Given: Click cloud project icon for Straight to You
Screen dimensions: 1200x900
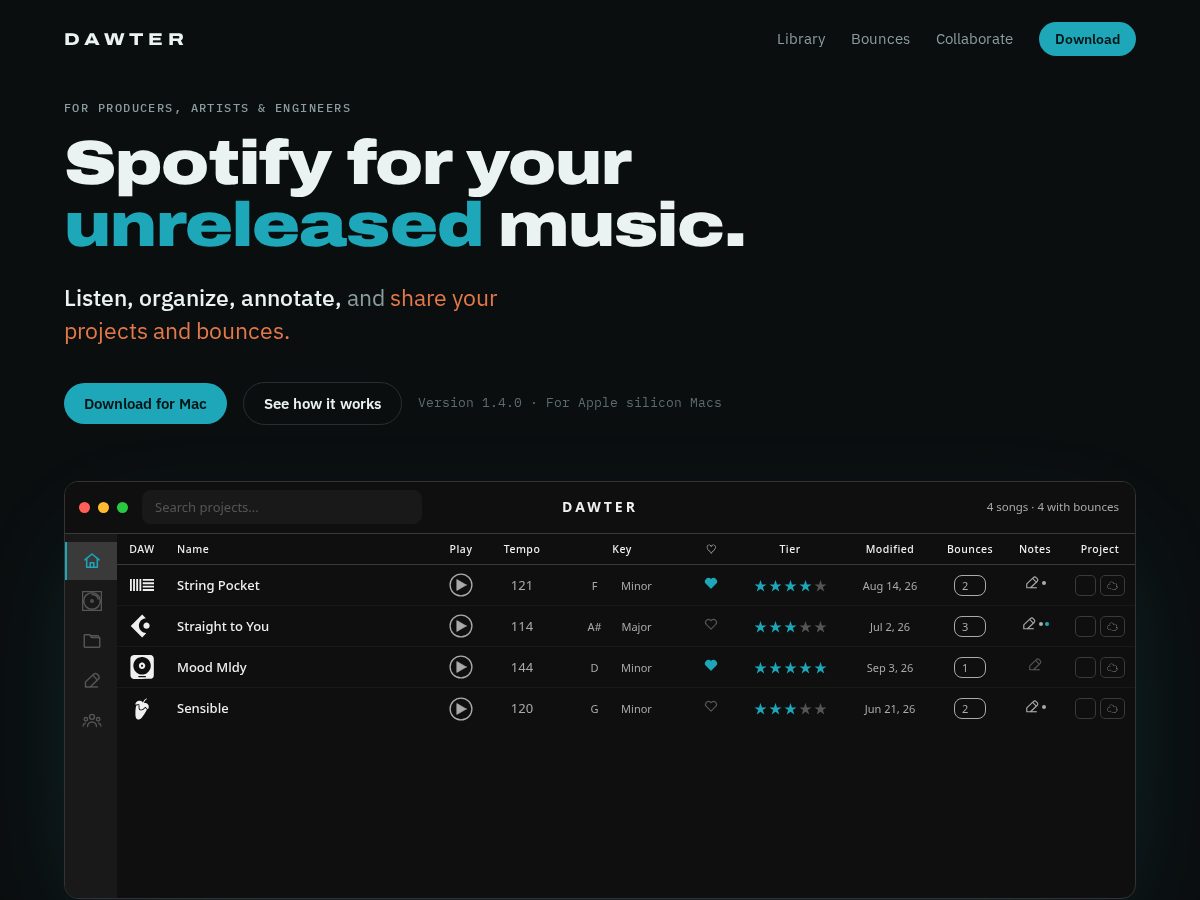Looking at the screenshot, I should click(x=1112, y=626).
